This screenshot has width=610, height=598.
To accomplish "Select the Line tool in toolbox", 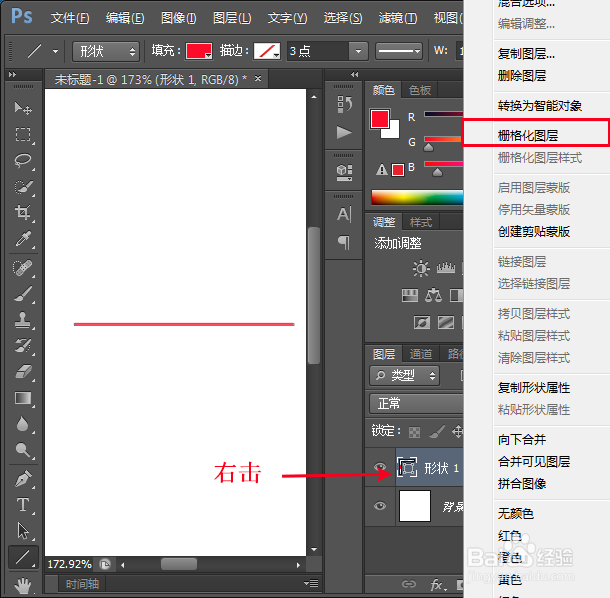I will pos(23,557).
